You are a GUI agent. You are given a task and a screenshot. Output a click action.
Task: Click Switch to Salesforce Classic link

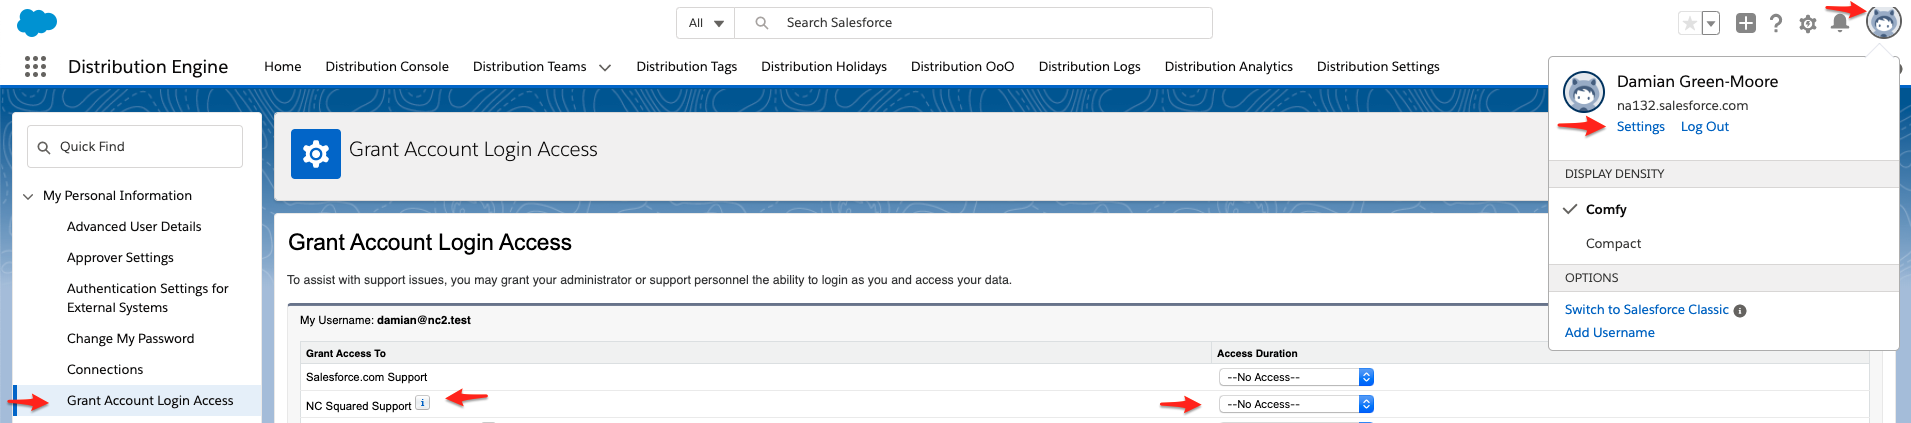click(1647, 310)
